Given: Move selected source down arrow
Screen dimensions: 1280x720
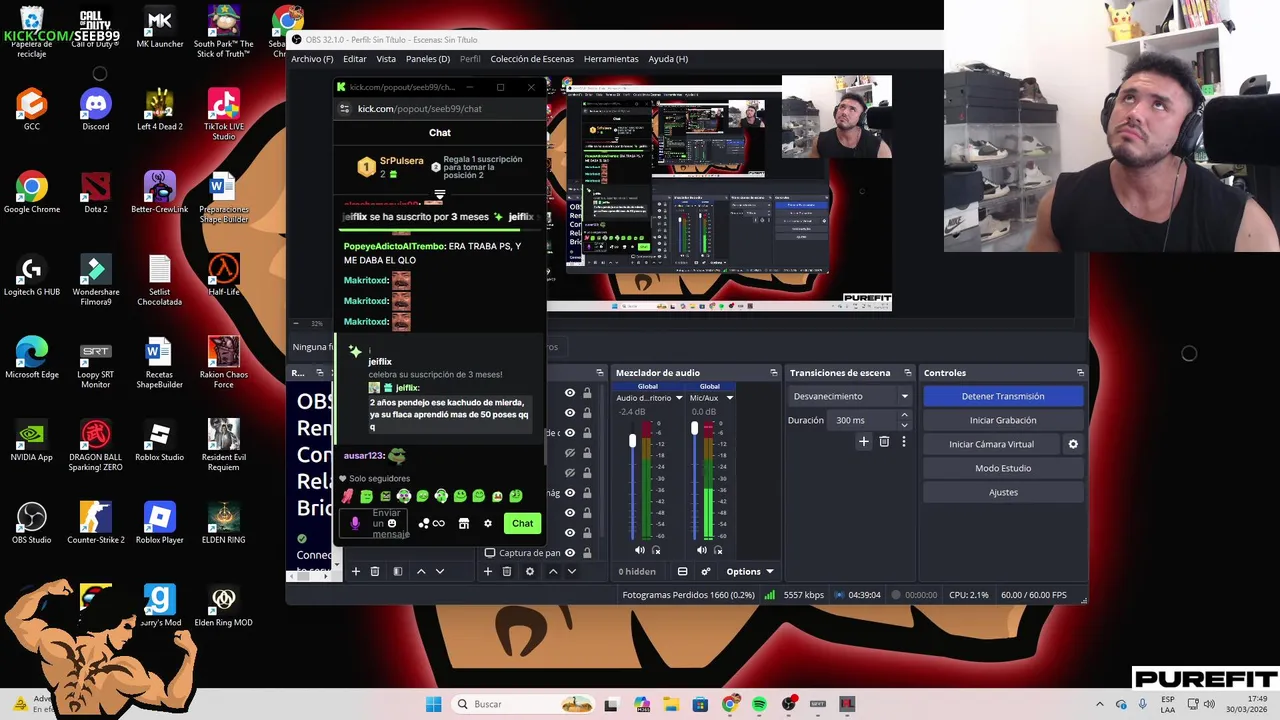Looking at the screenshot, I should click(x=571, y=571).
